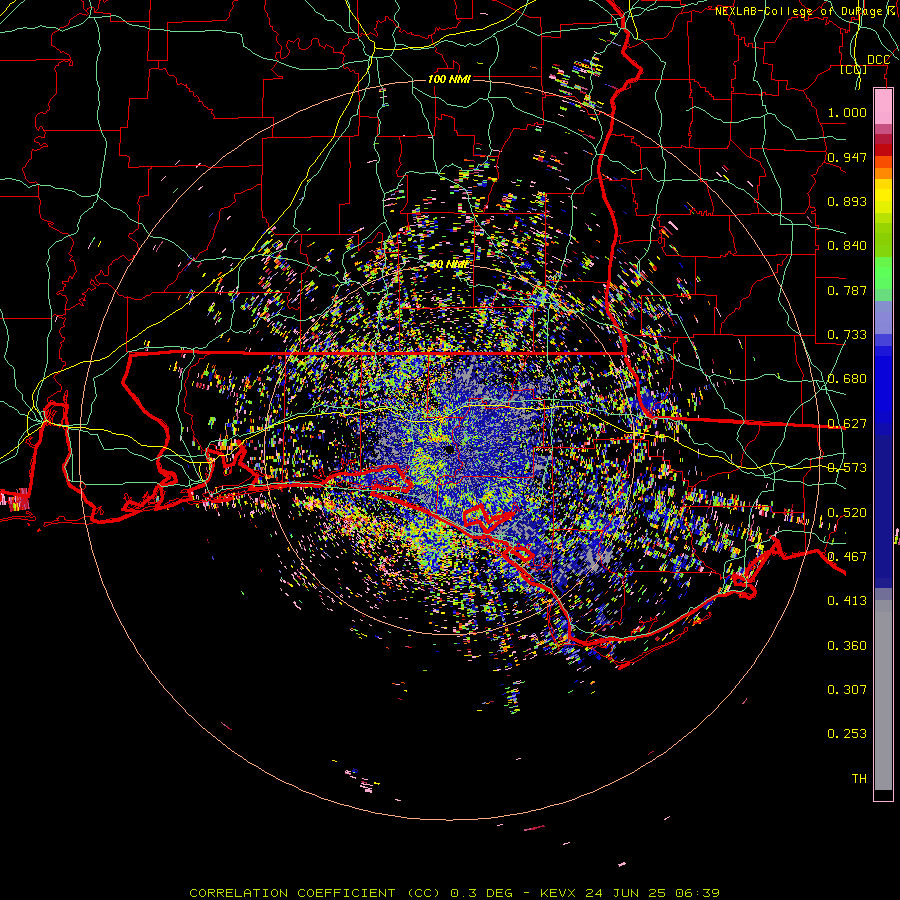
Task: Click the 0.360 scale label
Action: pyautogui.click(x=847, y=646)
